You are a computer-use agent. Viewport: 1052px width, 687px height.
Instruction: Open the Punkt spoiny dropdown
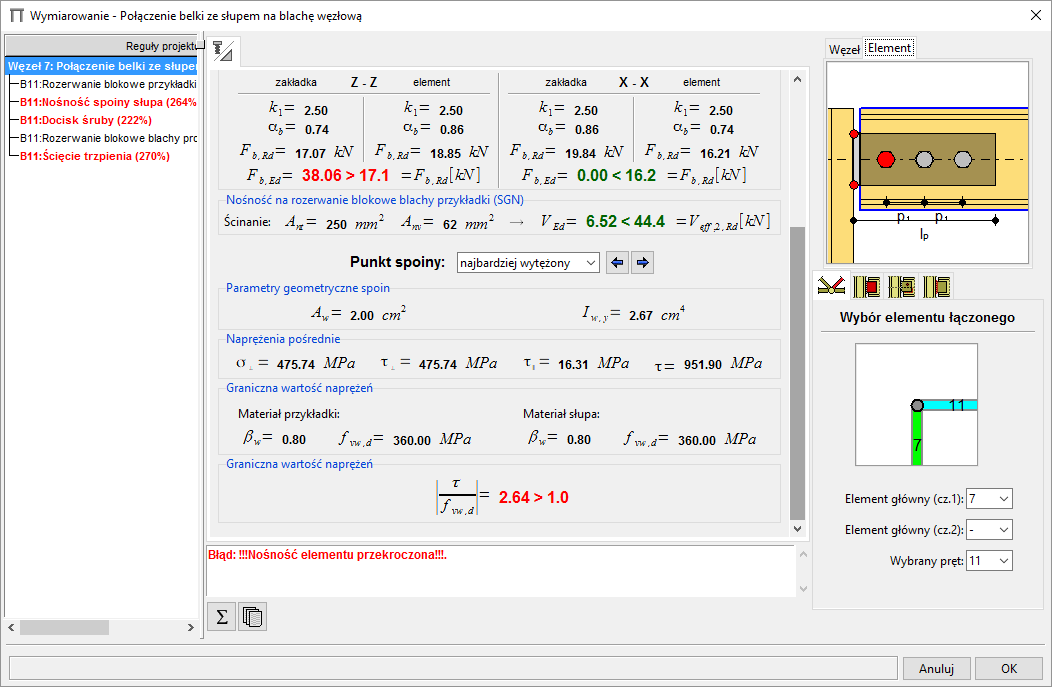pyautogui.click(x=527, y=263)
